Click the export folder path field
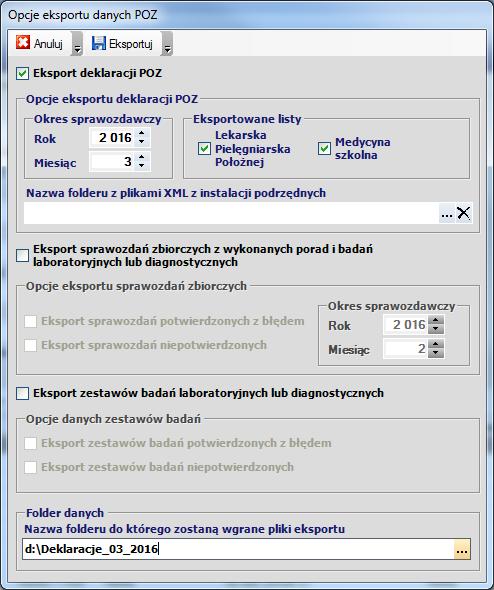This screenshot has width=494, height=590. click(238, 549)
